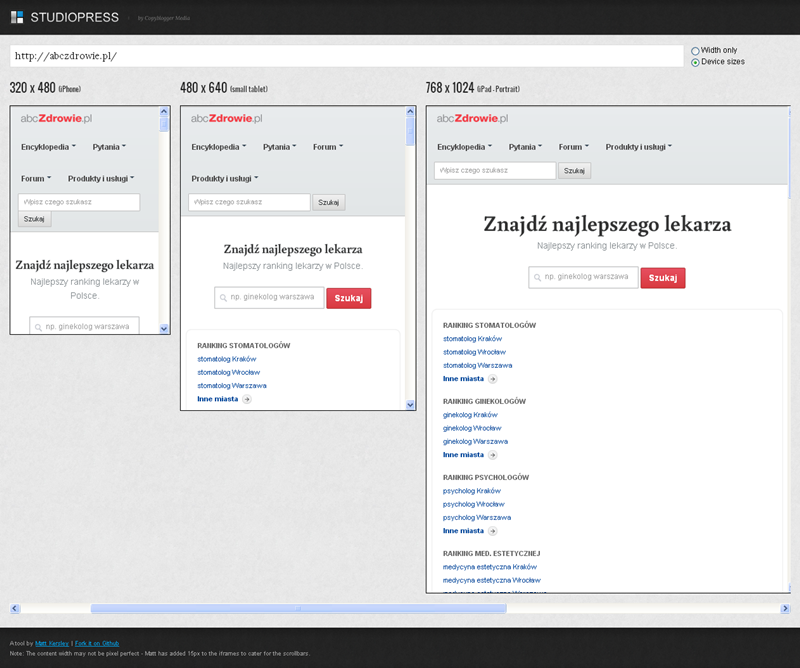Open psycholog Warszawa link in iPad preview

tap(477, 517)
